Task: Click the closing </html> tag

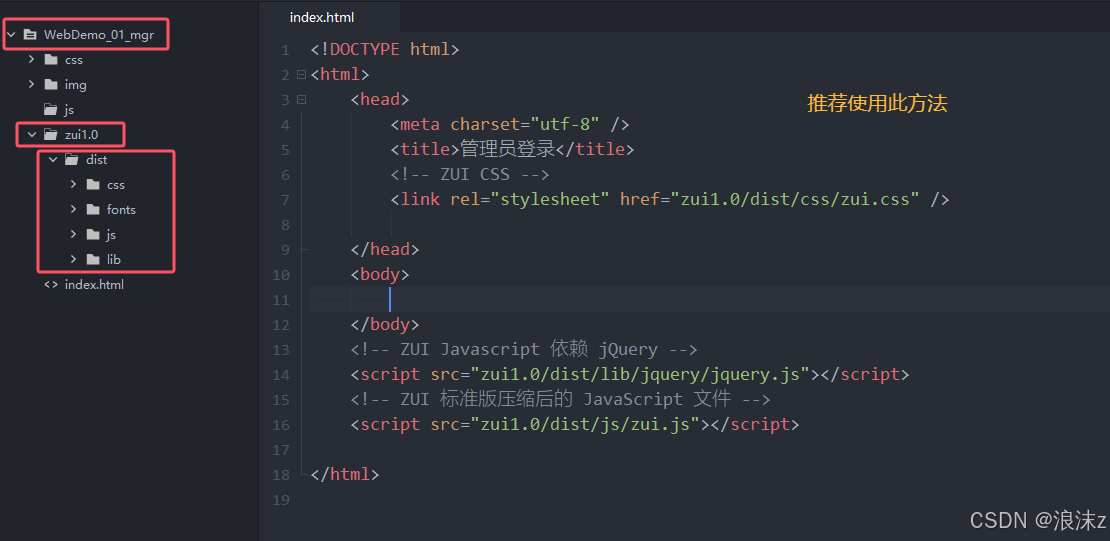Action: coord(345,474)
